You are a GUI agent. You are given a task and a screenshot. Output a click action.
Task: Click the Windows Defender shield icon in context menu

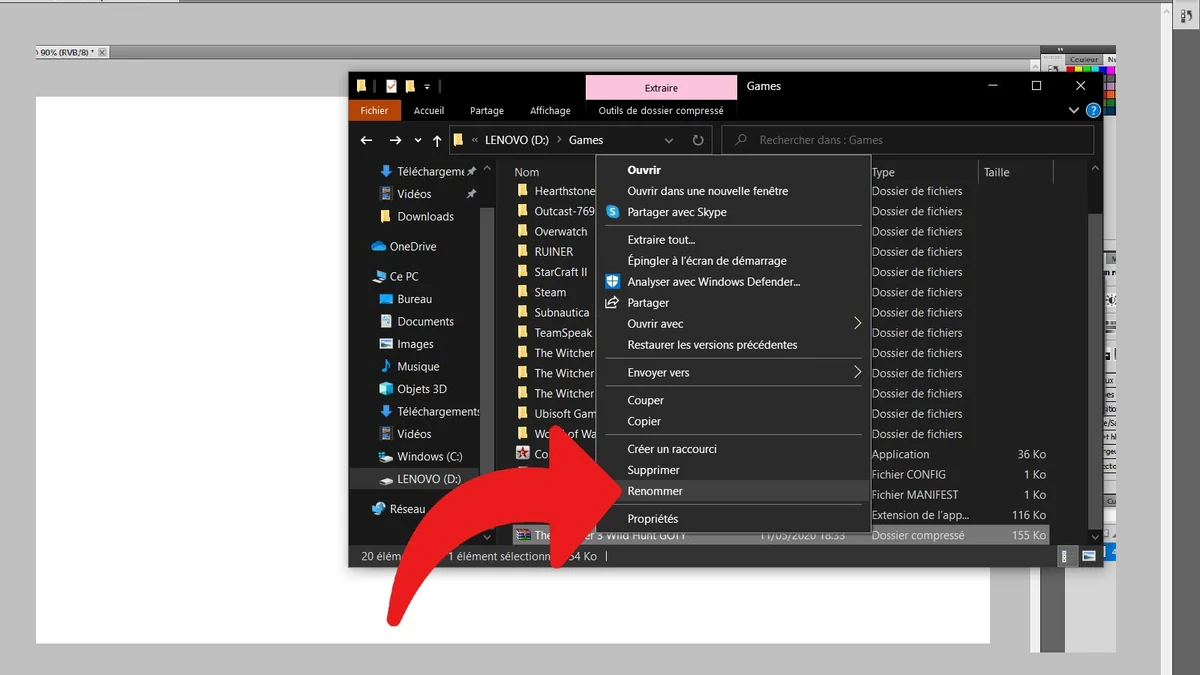[x=611, y=281]
